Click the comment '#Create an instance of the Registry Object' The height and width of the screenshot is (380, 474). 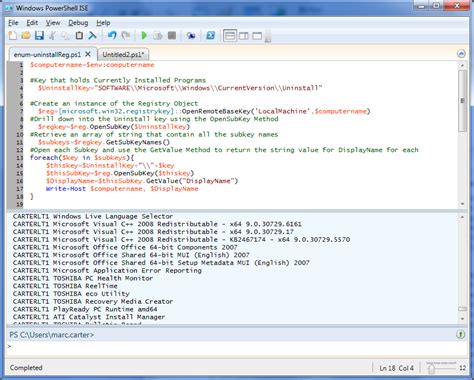coord(114,103)
